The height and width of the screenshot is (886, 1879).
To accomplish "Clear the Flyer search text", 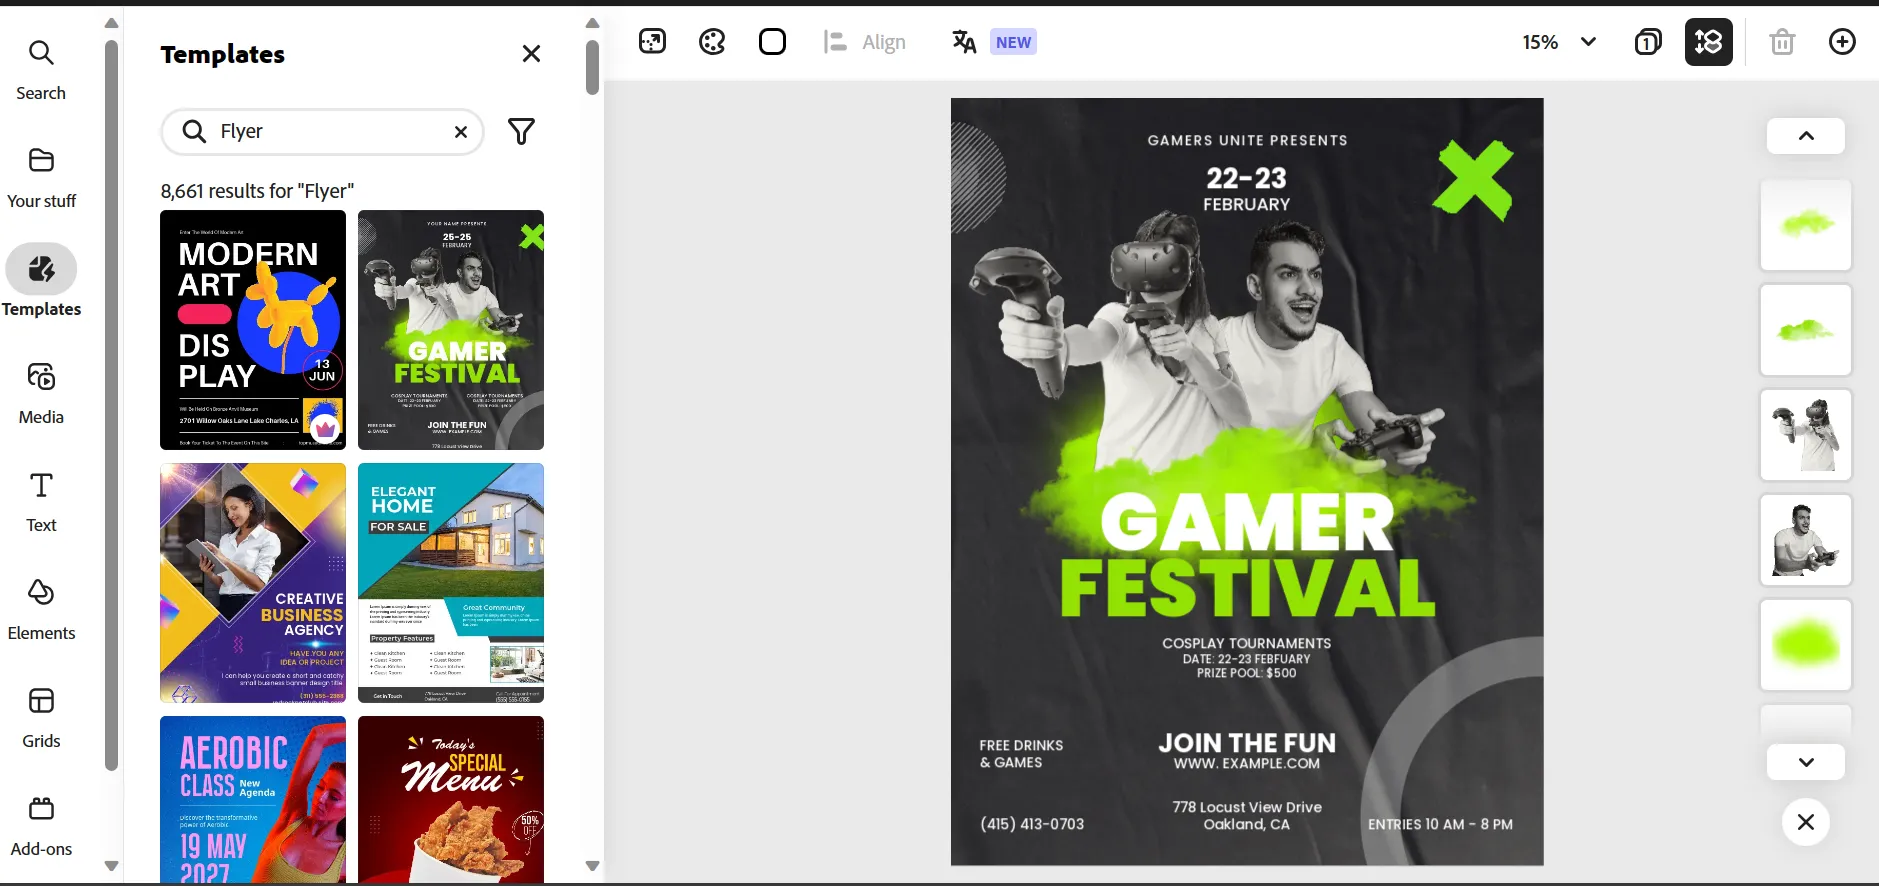I will [461, 132].
